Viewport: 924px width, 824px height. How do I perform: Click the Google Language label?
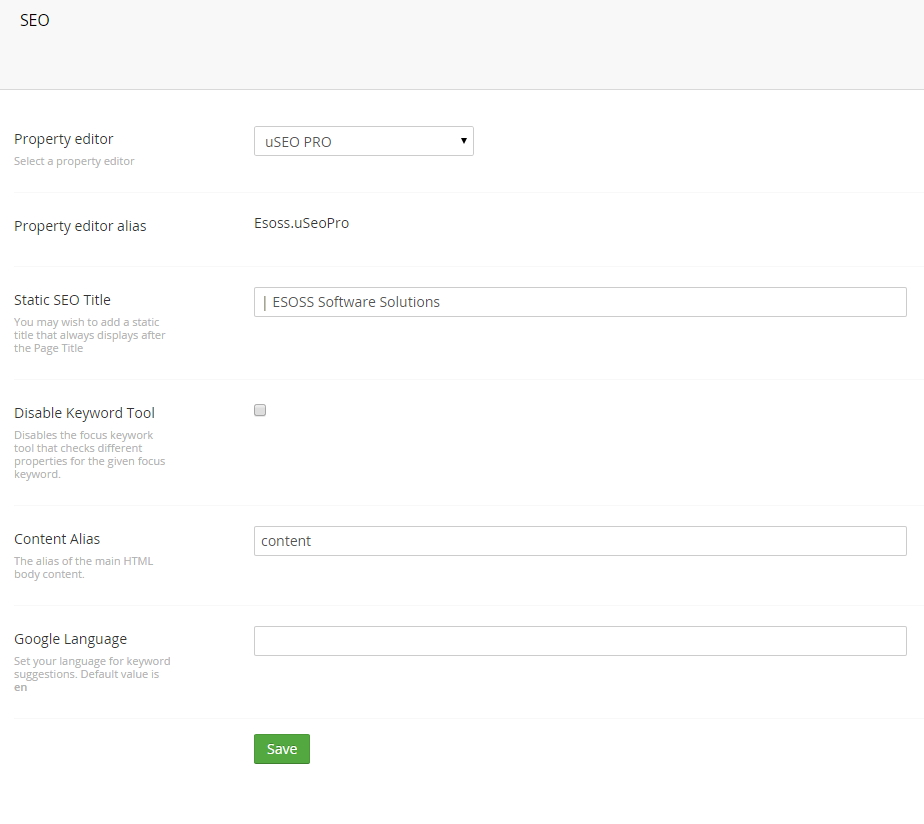pos(71,640)
